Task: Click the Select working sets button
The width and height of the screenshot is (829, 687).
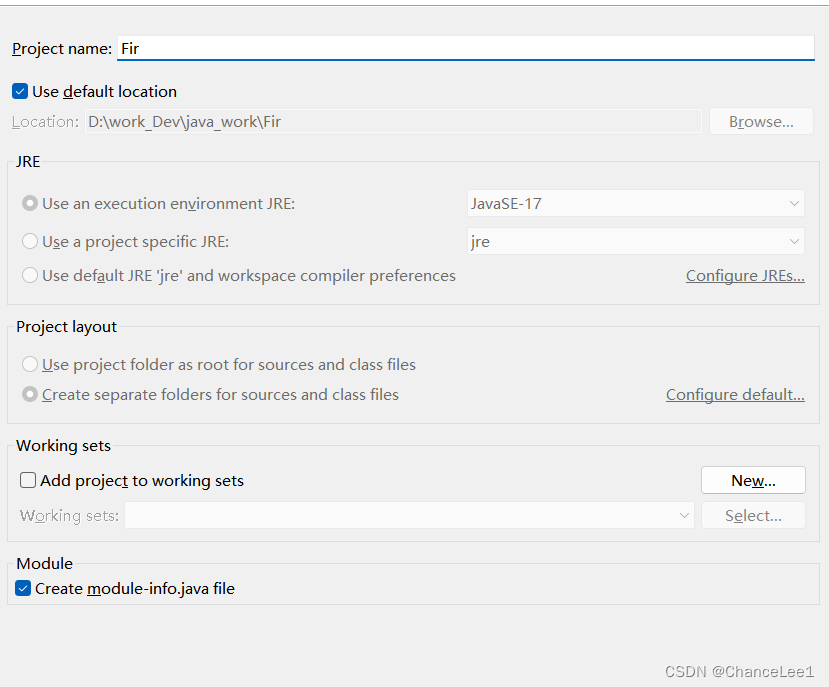Action: (x=753, y=516)
